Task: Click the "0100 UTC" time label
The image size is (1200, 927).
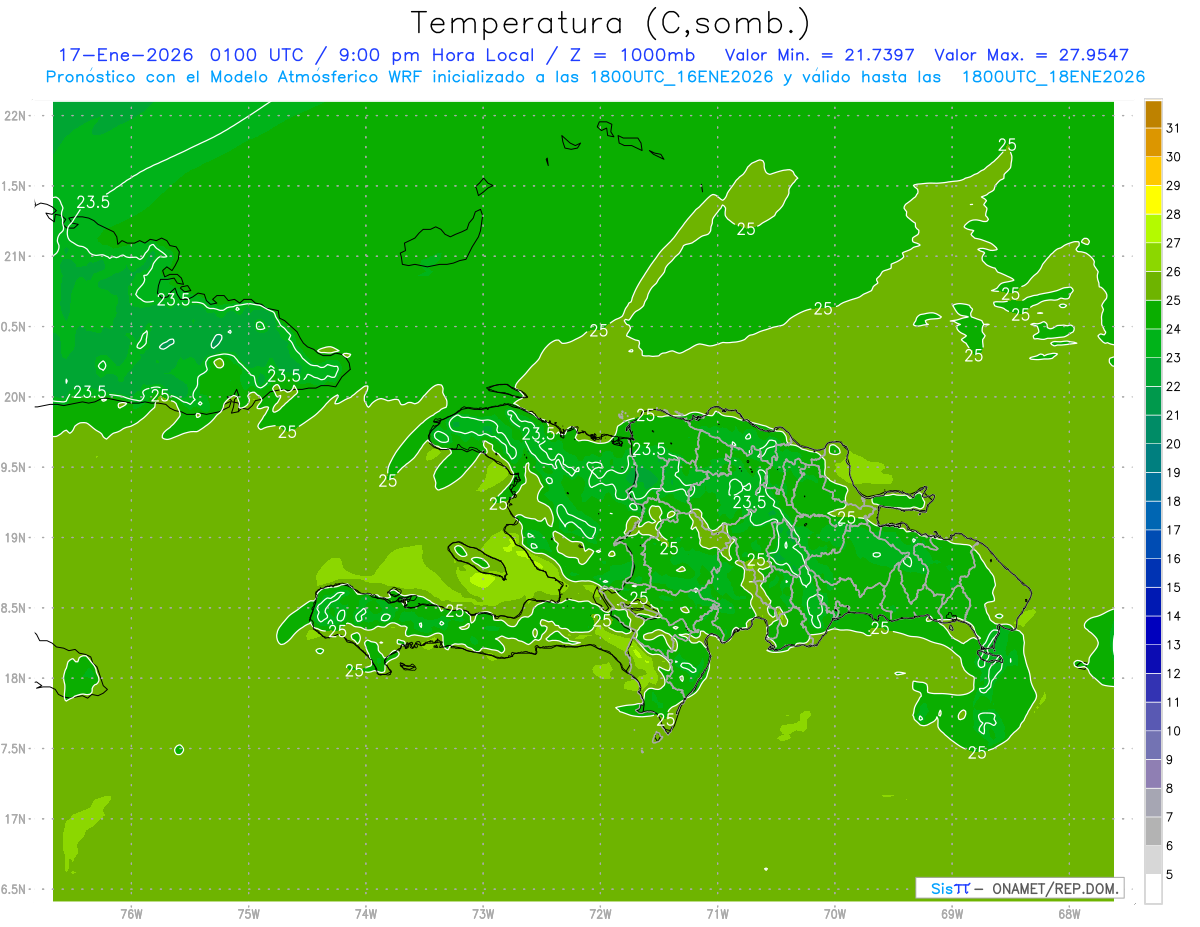Action: tap(259, 54)
